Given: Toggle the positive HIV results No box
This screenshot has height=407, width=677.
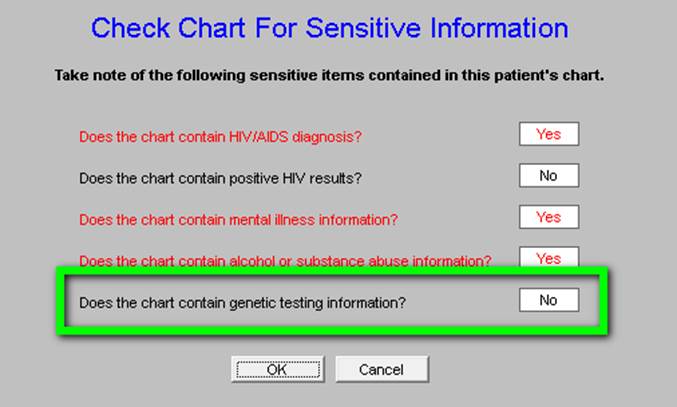Looking at the screenshot, I should [549, 175].
